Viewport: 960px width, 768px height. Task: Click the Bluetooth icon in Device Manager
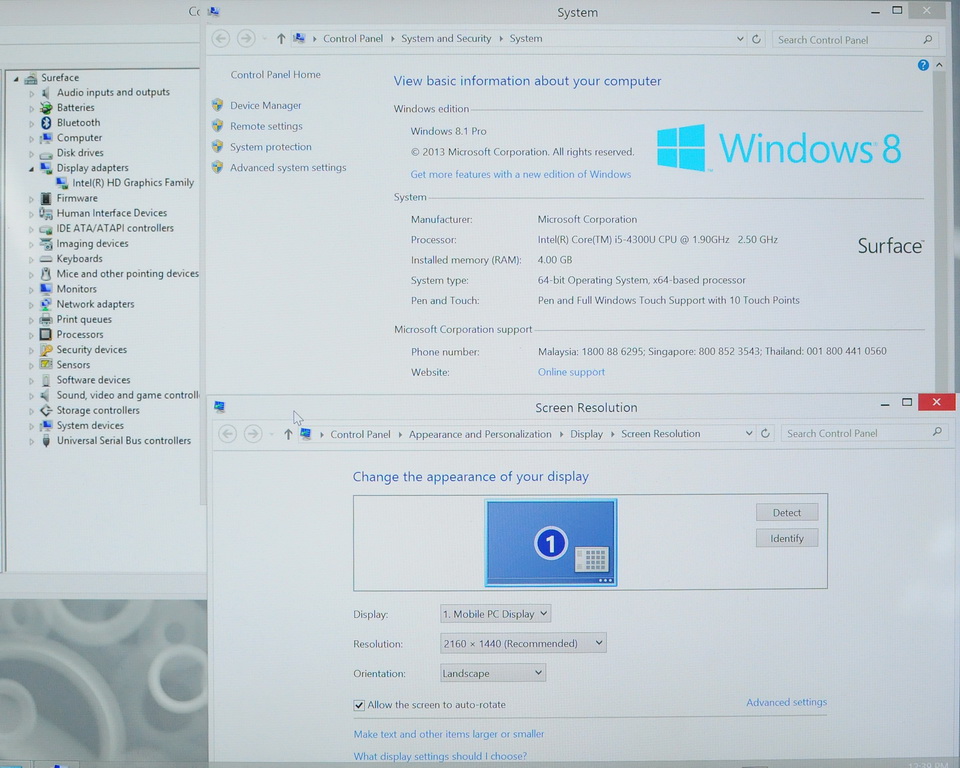[45, 122]
